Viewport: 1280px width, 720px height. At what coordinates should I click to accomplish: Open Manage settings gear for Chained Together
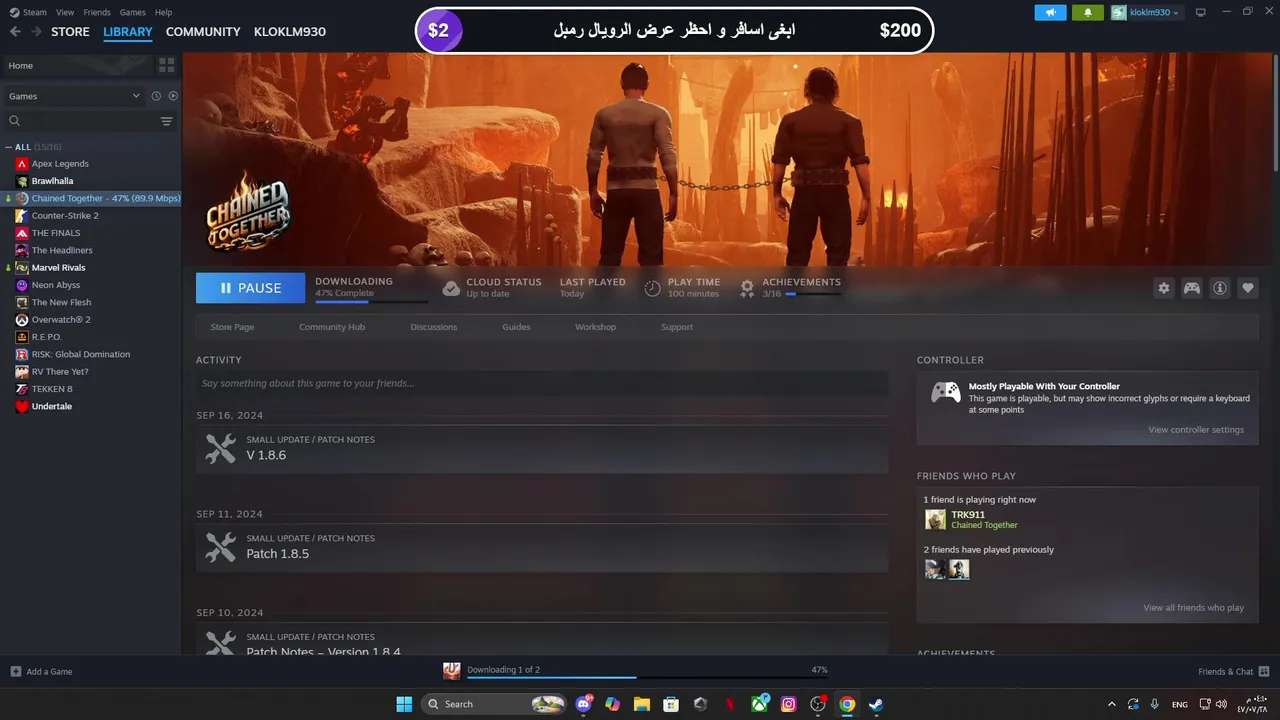pyautogui.click(x=1163, y=288)
